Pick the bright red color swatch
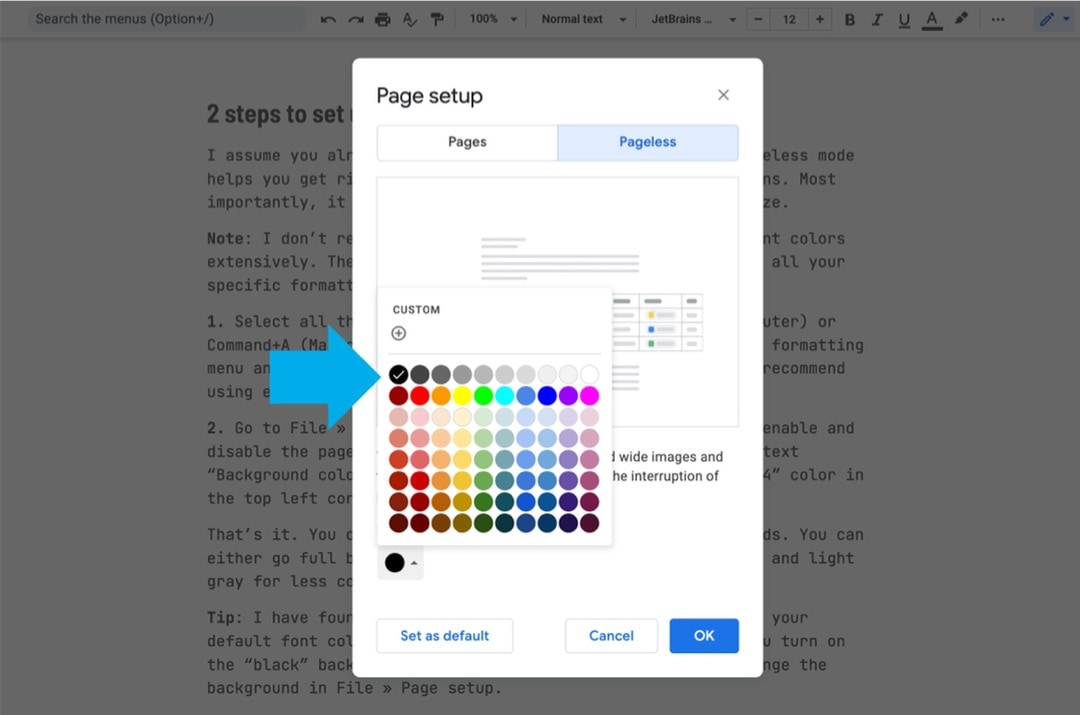 [x=419, y=394]
